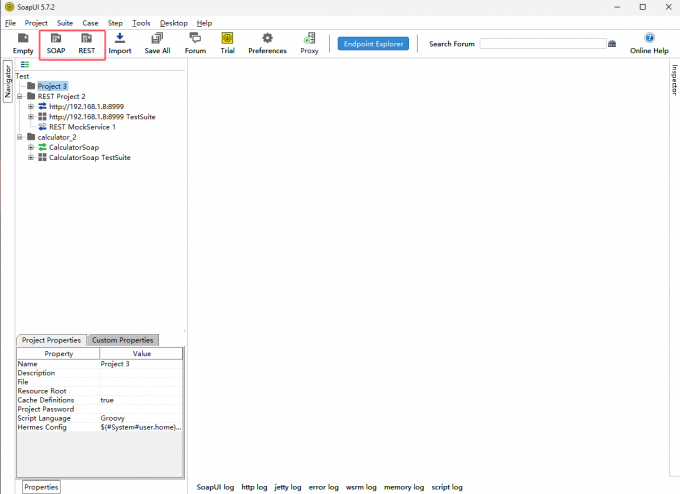Click the Cache Definitions value true
The height and width of the screenshot is (494, 680).
pos(141,400)
